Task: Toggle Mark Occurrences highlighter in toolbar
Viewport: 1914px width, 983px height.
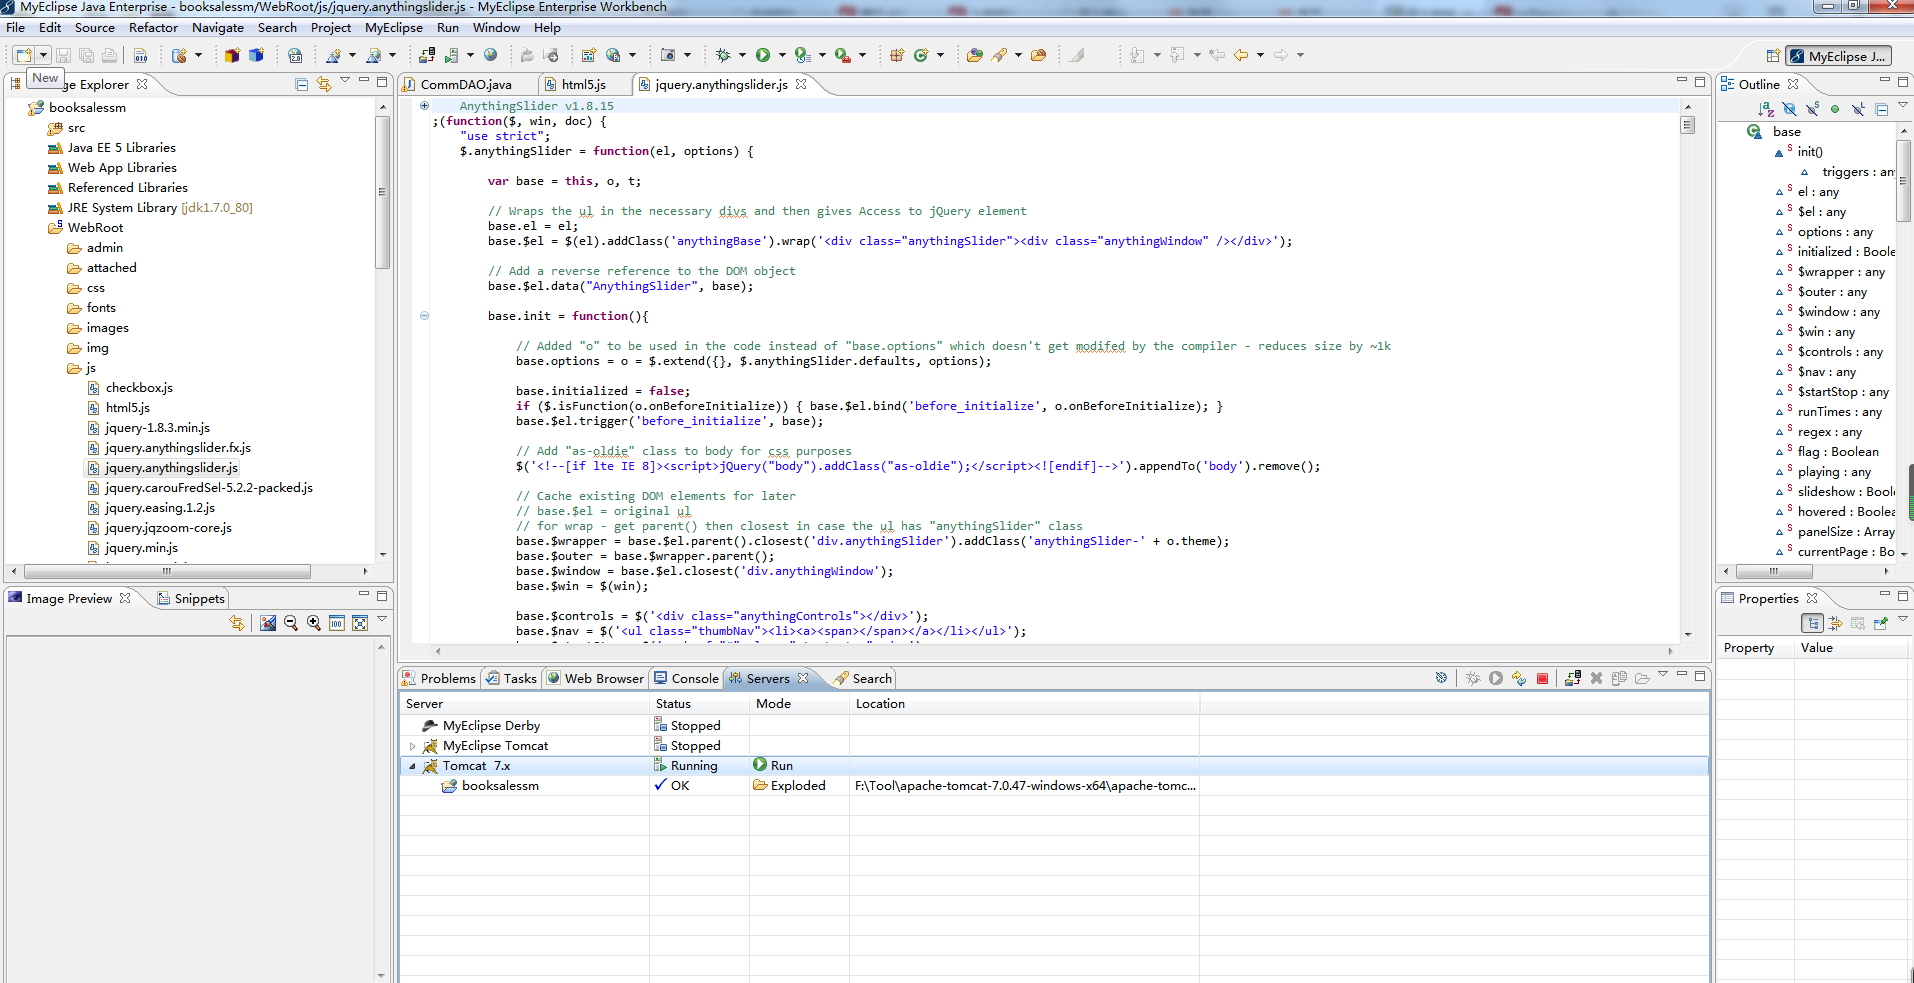Action: pos(1077,55)
